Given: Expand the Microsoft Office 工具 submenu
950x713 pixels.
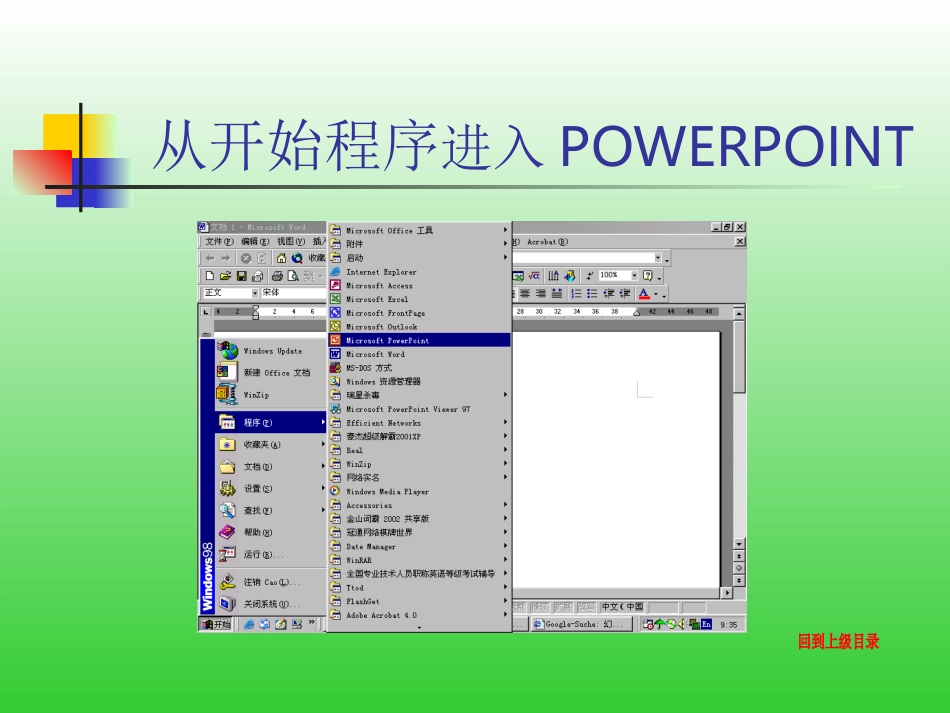Looking at the screenshot, I should click(419, 230).
